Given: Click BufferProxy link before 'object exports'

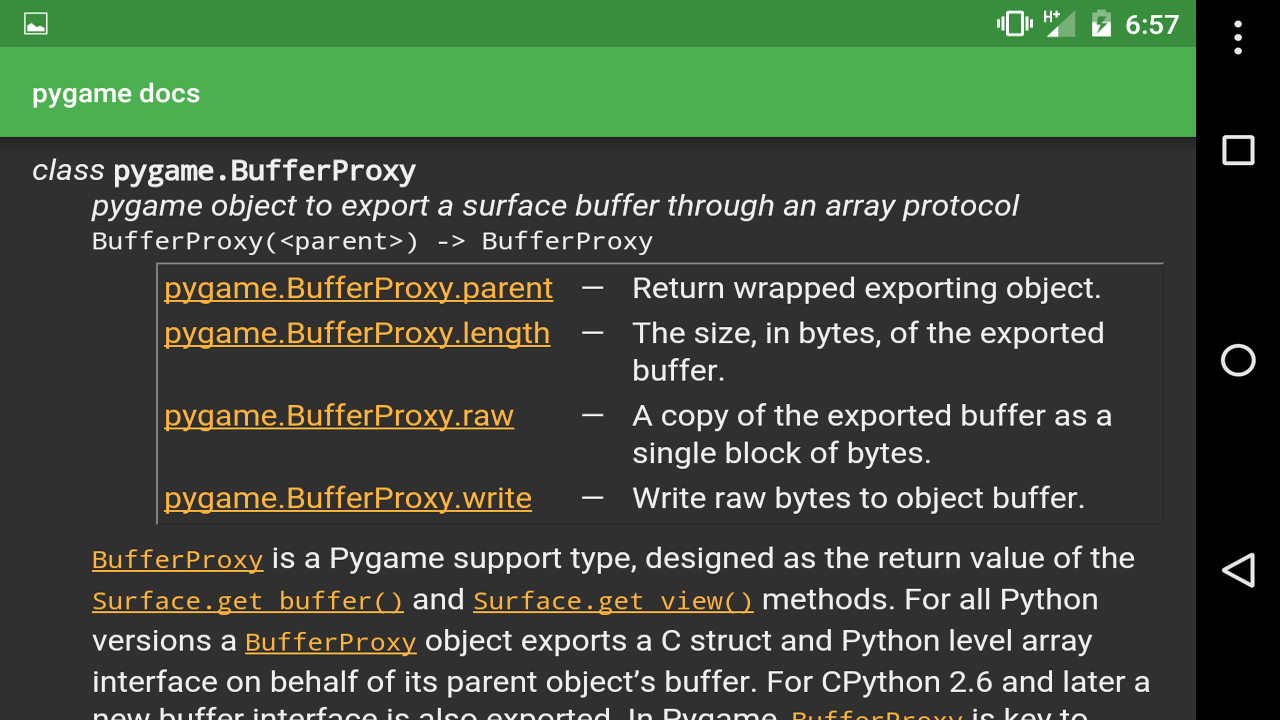Looking at the screenshot, I should (x=330, y=642).
